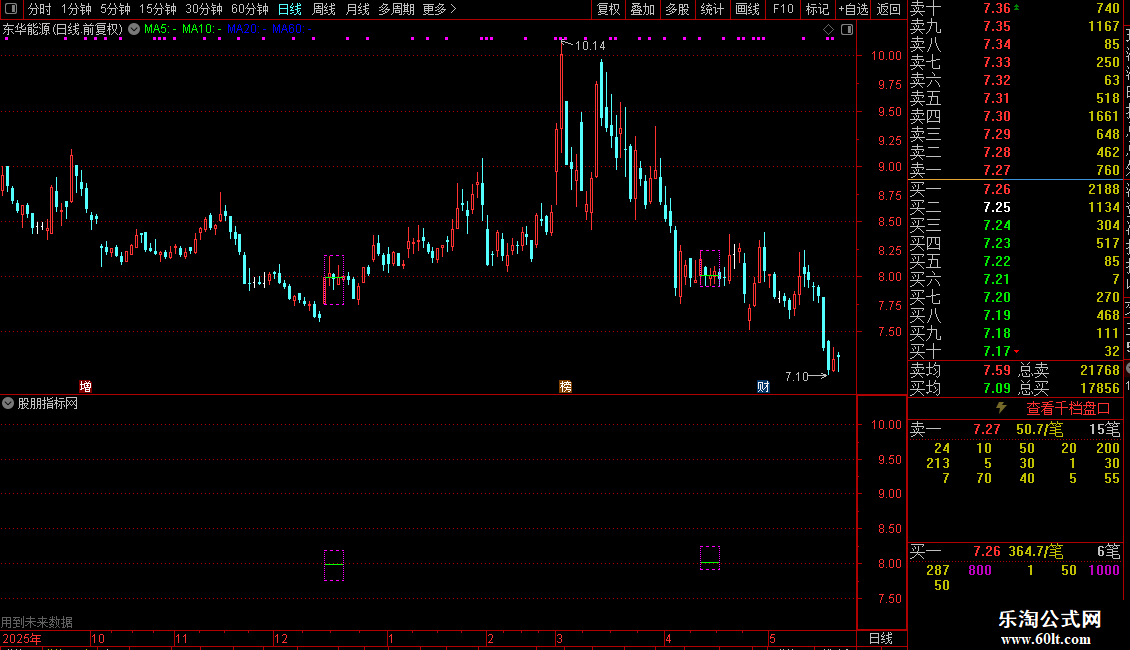Click the diamond marker icon above the chart
The image size is (1130, 650).
pos(829,30)
